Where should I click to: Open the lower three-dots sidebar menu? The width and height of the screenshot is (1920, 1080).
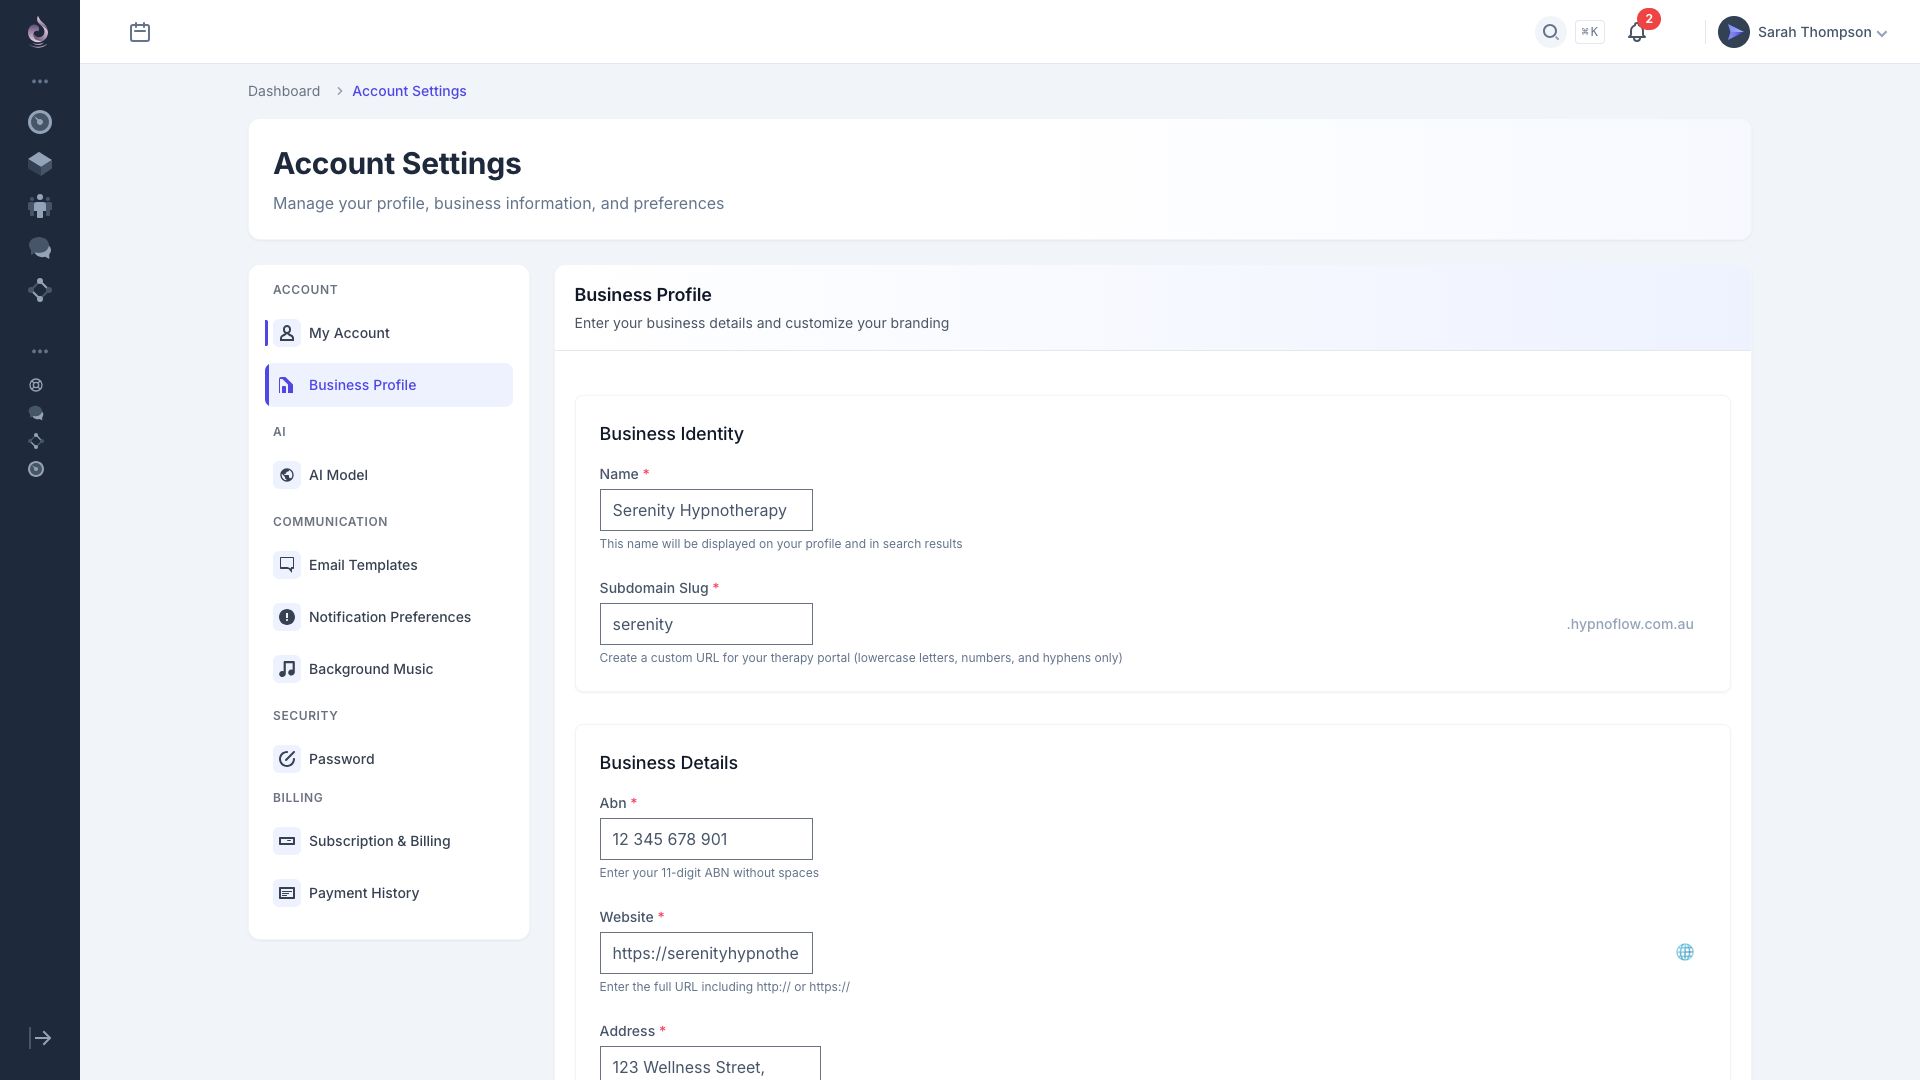(40, 351)
